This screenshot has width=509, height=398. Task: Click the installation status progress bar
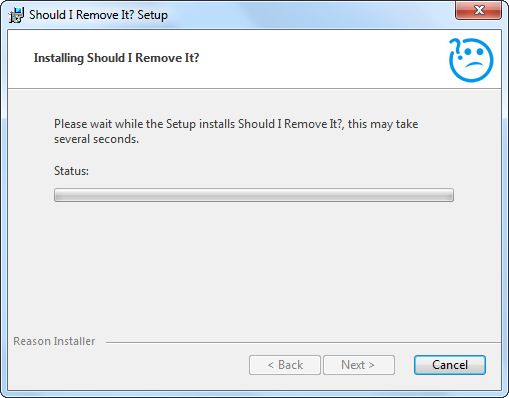pyautogui.click(x=254, y=195)
